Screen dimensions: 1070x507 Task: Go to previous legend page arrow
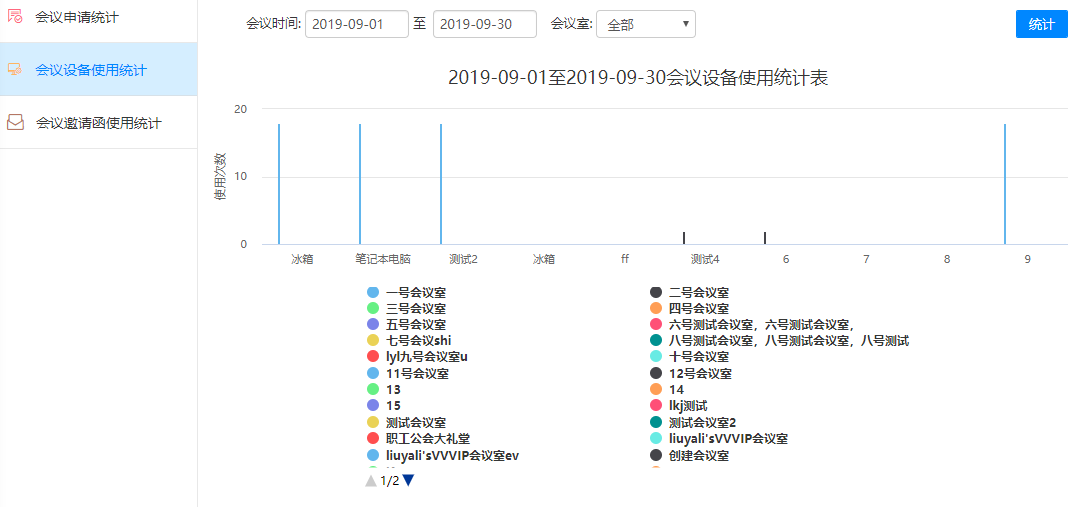pyautogui.click(x=371, y=480)
